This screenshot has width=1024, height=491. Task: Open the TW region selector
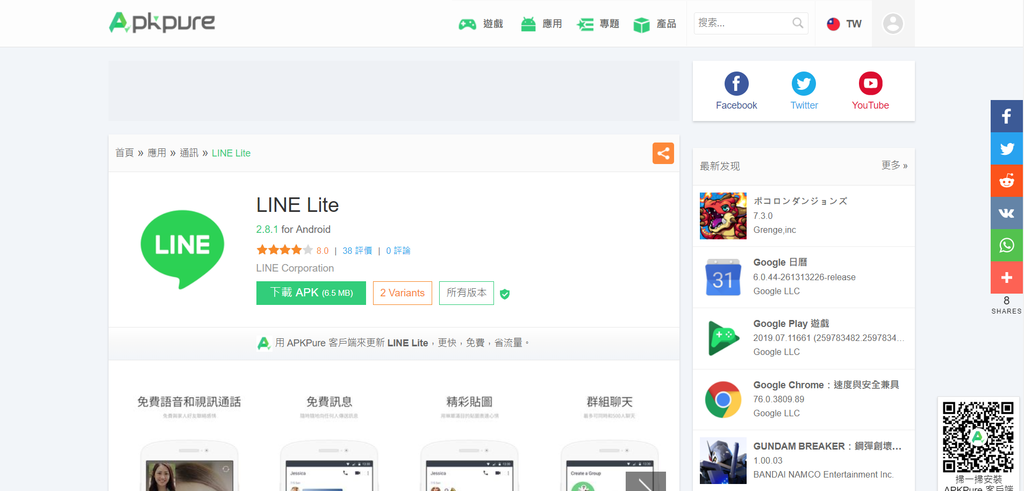[x=844, y=24]
